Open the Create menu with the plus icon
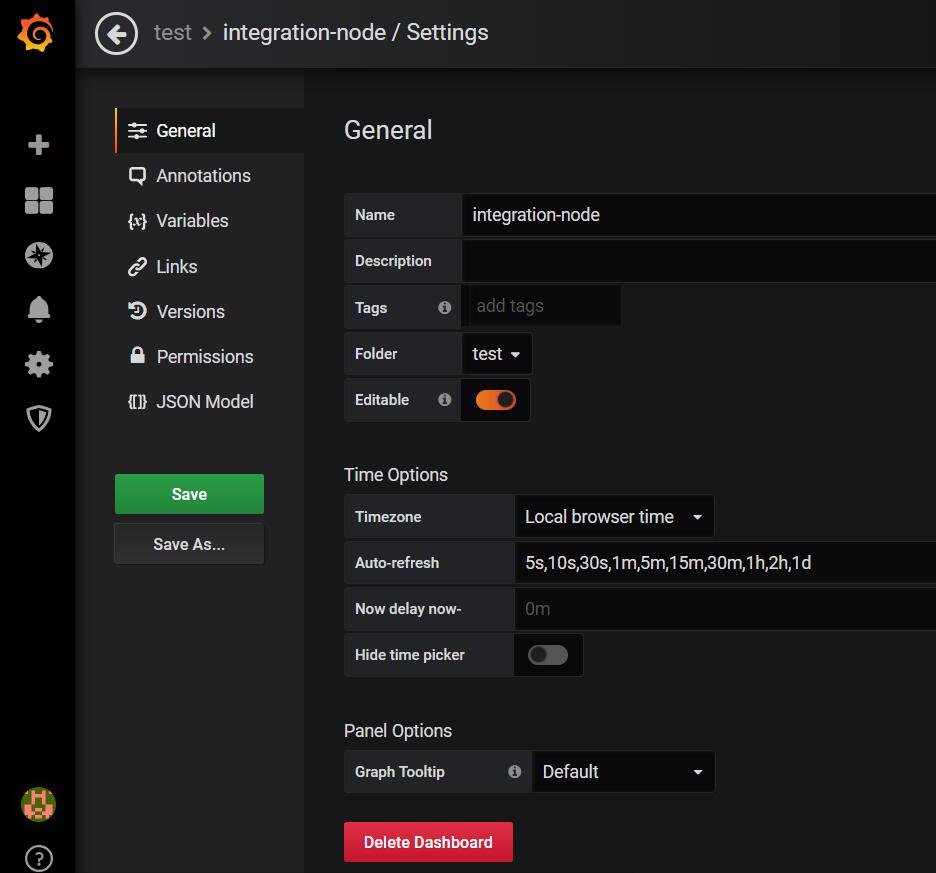The height and width of the screenshot is (873, 936). pos(38,145)
